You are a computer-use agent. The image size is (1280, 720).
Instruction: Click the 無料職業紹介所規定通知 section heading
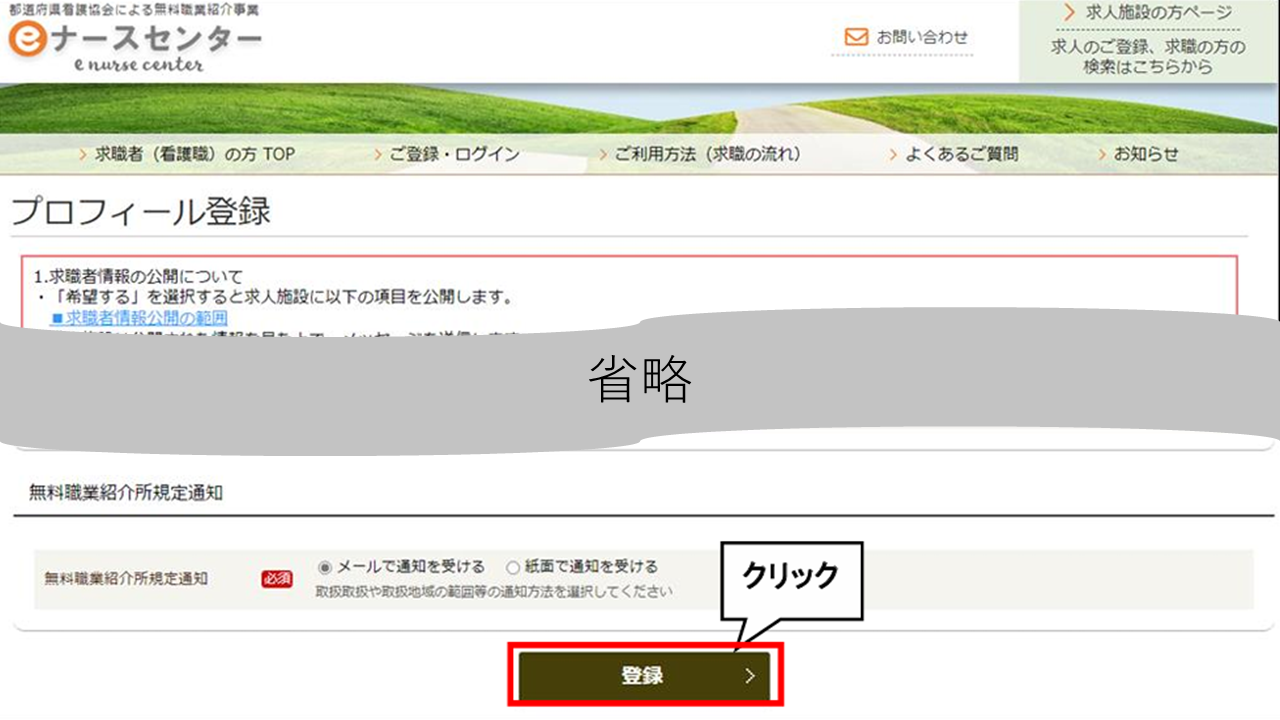(126, 492)
